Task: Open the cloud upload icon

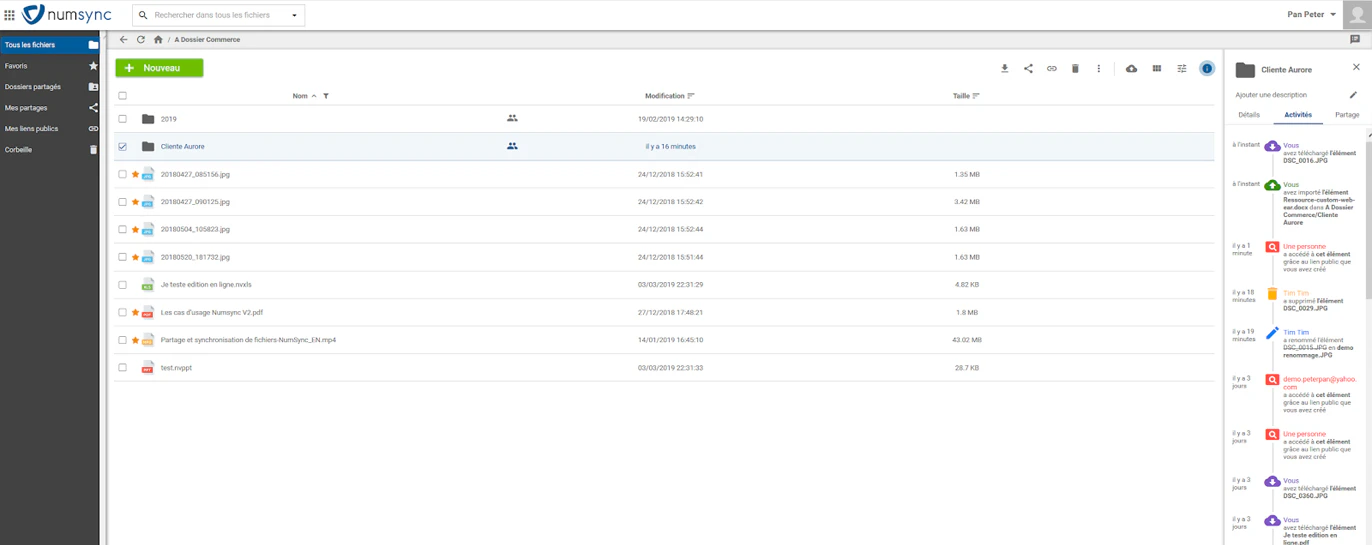Action: coord(1131,69)
